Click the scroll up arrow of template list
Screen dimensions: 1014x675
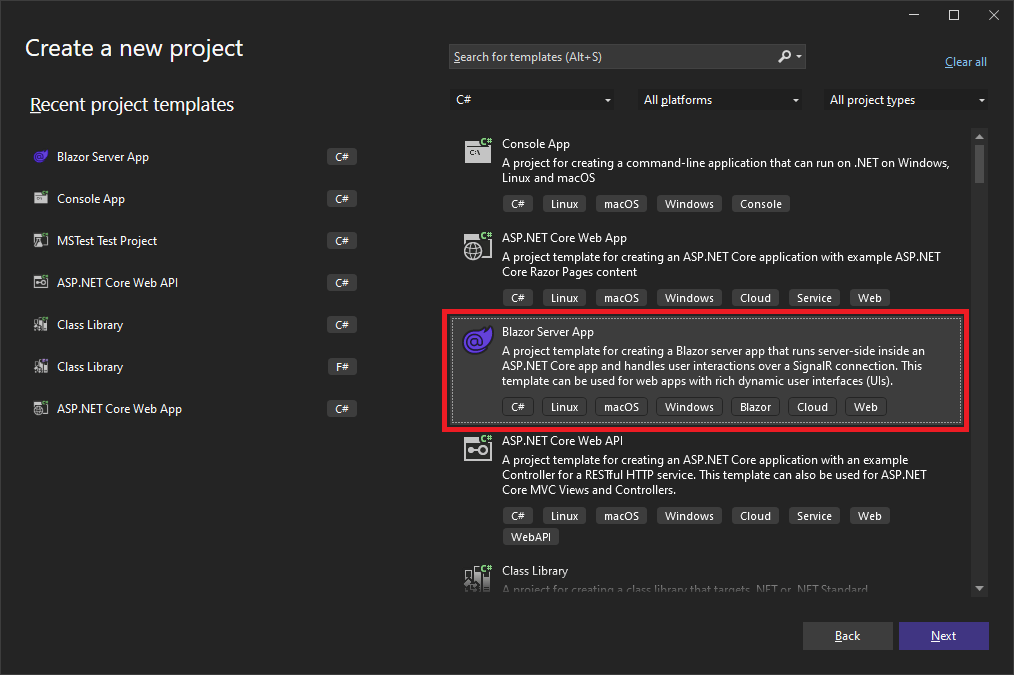pos(979,136)
